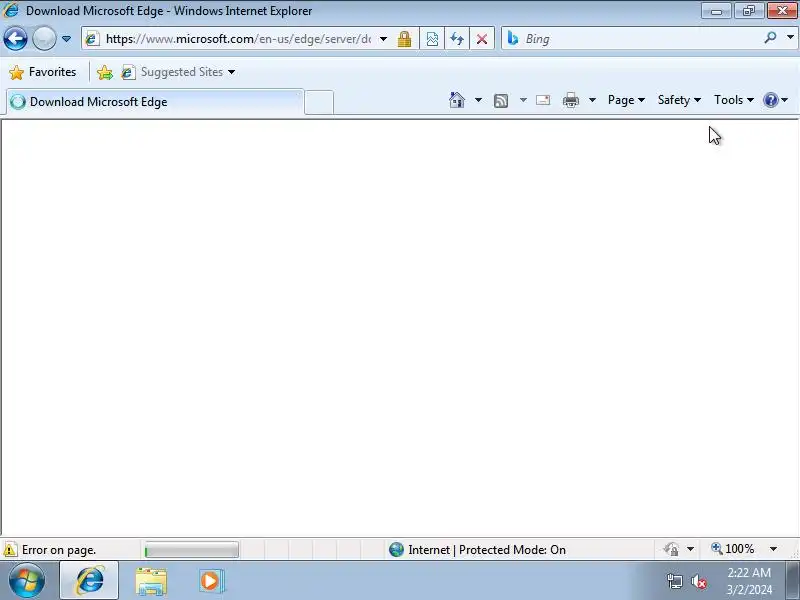The width and height of the screenshot is (800, 600).
Task: Open the recent pages dropdown arrow
Action: [x=66, y=39]
